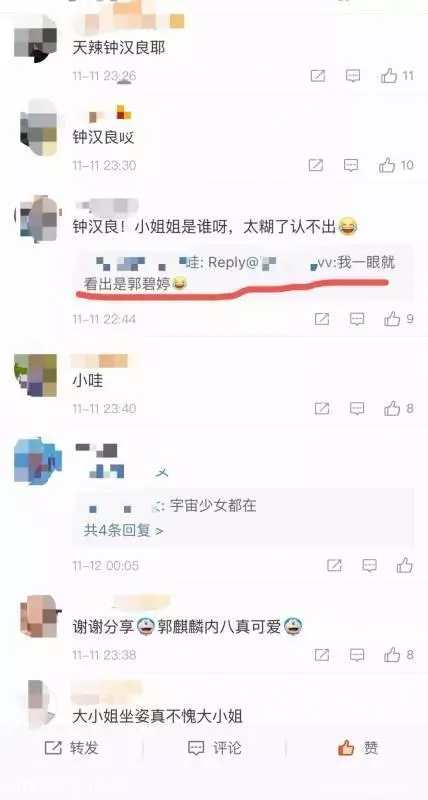Like the 11-12 00:05 comment
The width and height of the screenshot is (428, 800).
[405, 565]
